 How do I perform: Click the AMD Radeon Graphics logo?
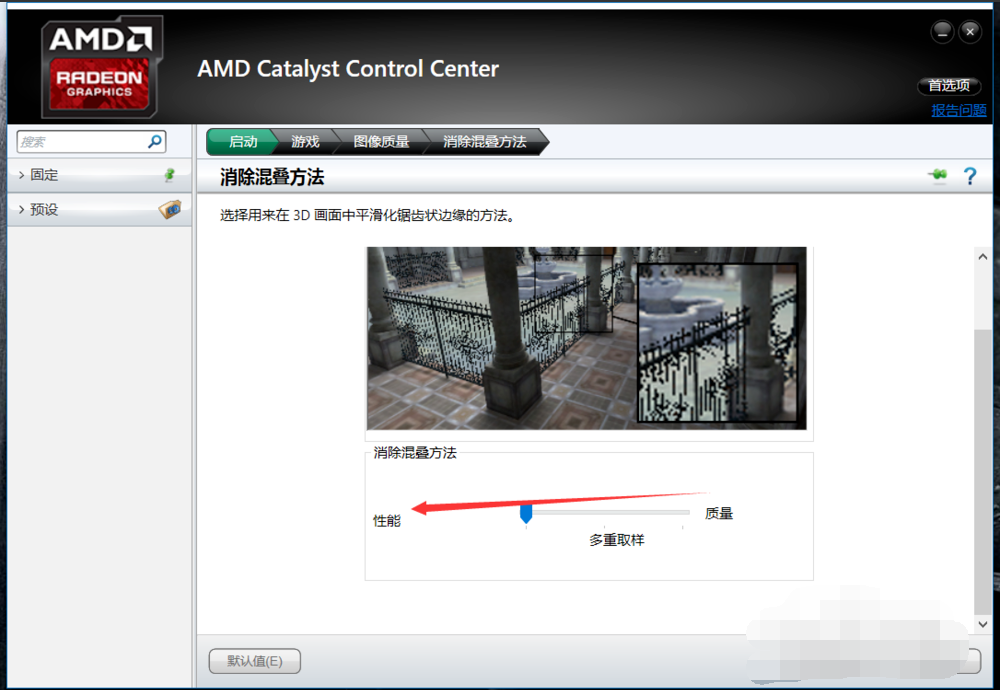pyautogui.click(x=101, y=67)
